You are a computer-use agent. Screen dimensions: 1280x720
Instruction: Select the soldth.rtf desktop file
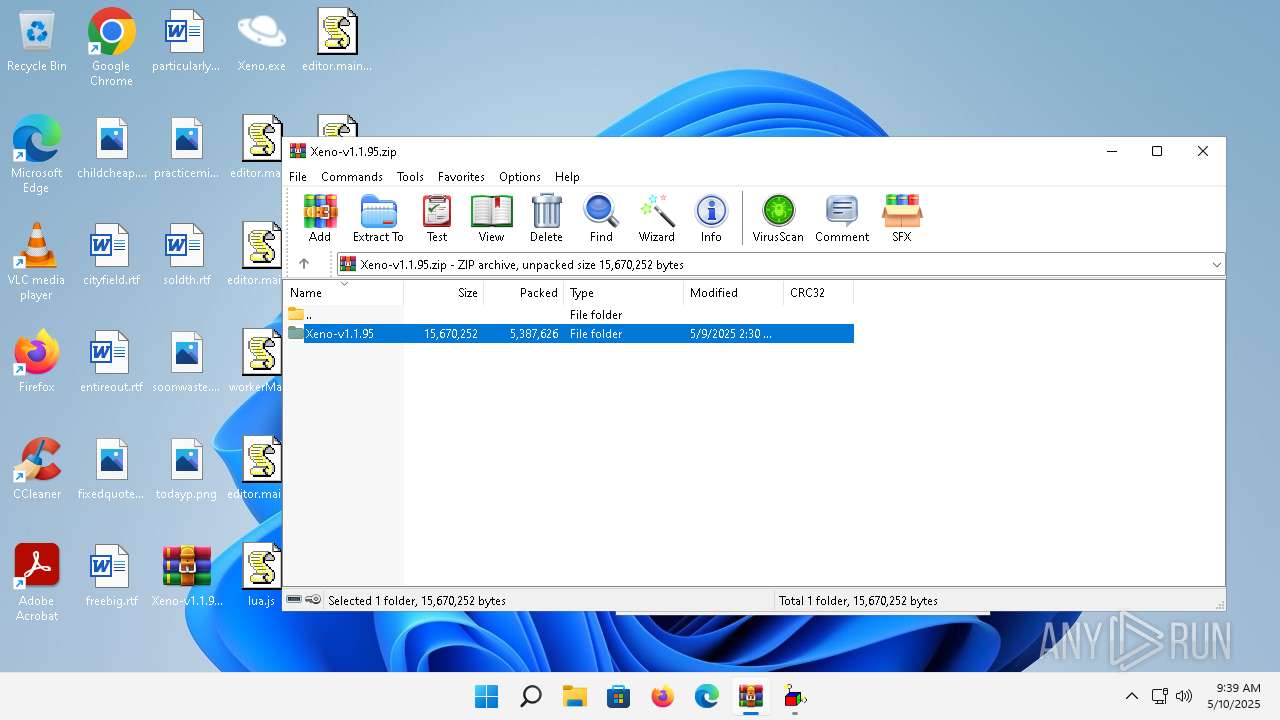point(187,256)
